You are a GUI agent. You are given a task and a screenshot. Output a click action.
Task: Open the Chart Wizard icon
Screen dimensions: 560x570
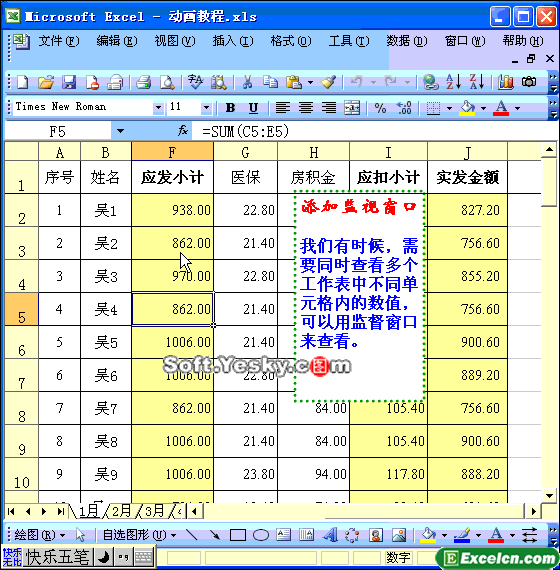click(x=506, y=82)
